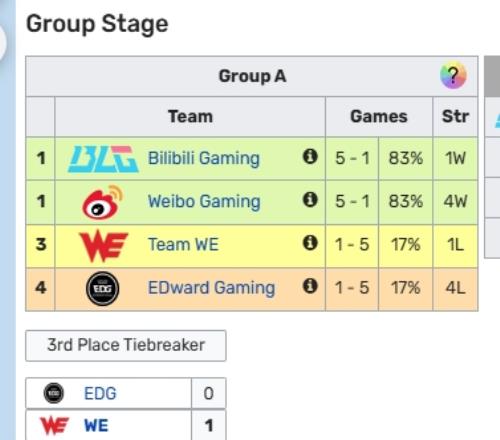Open EDward Gaming info icon
This screenshot has width=500, height=440.
[x=310, y=286]
